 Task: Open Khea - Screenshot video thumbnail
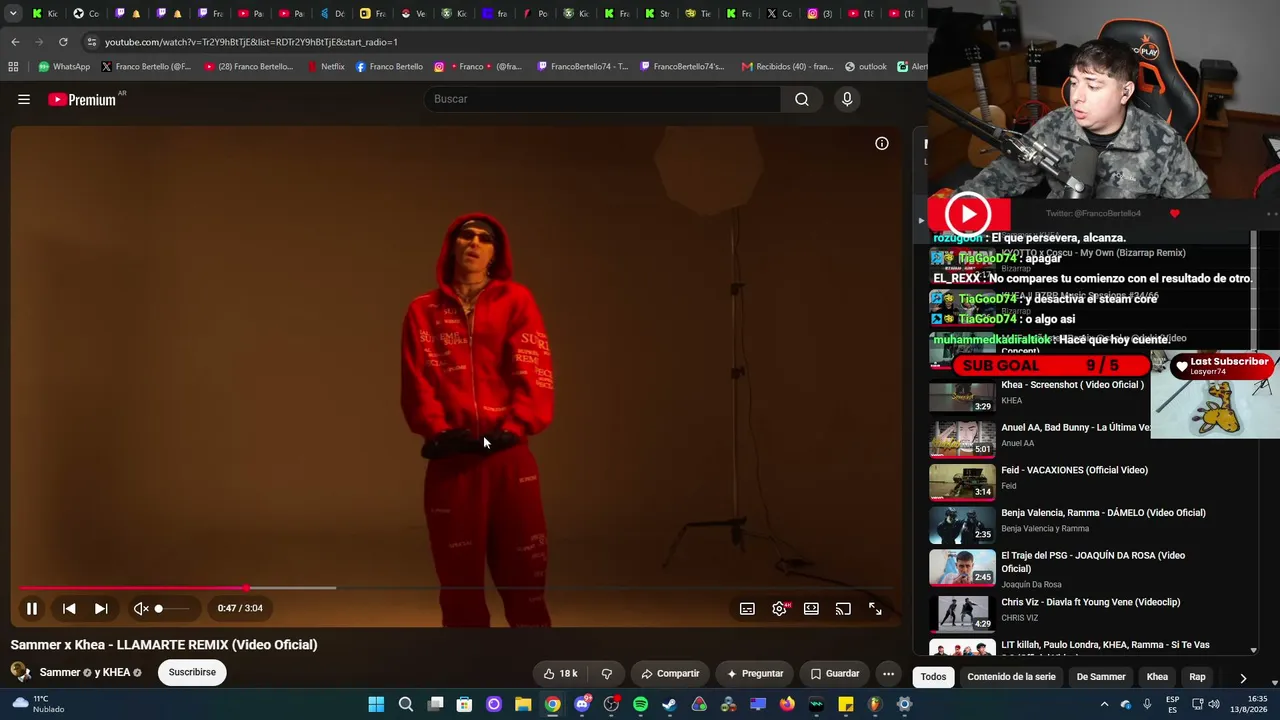click(962, 396)
